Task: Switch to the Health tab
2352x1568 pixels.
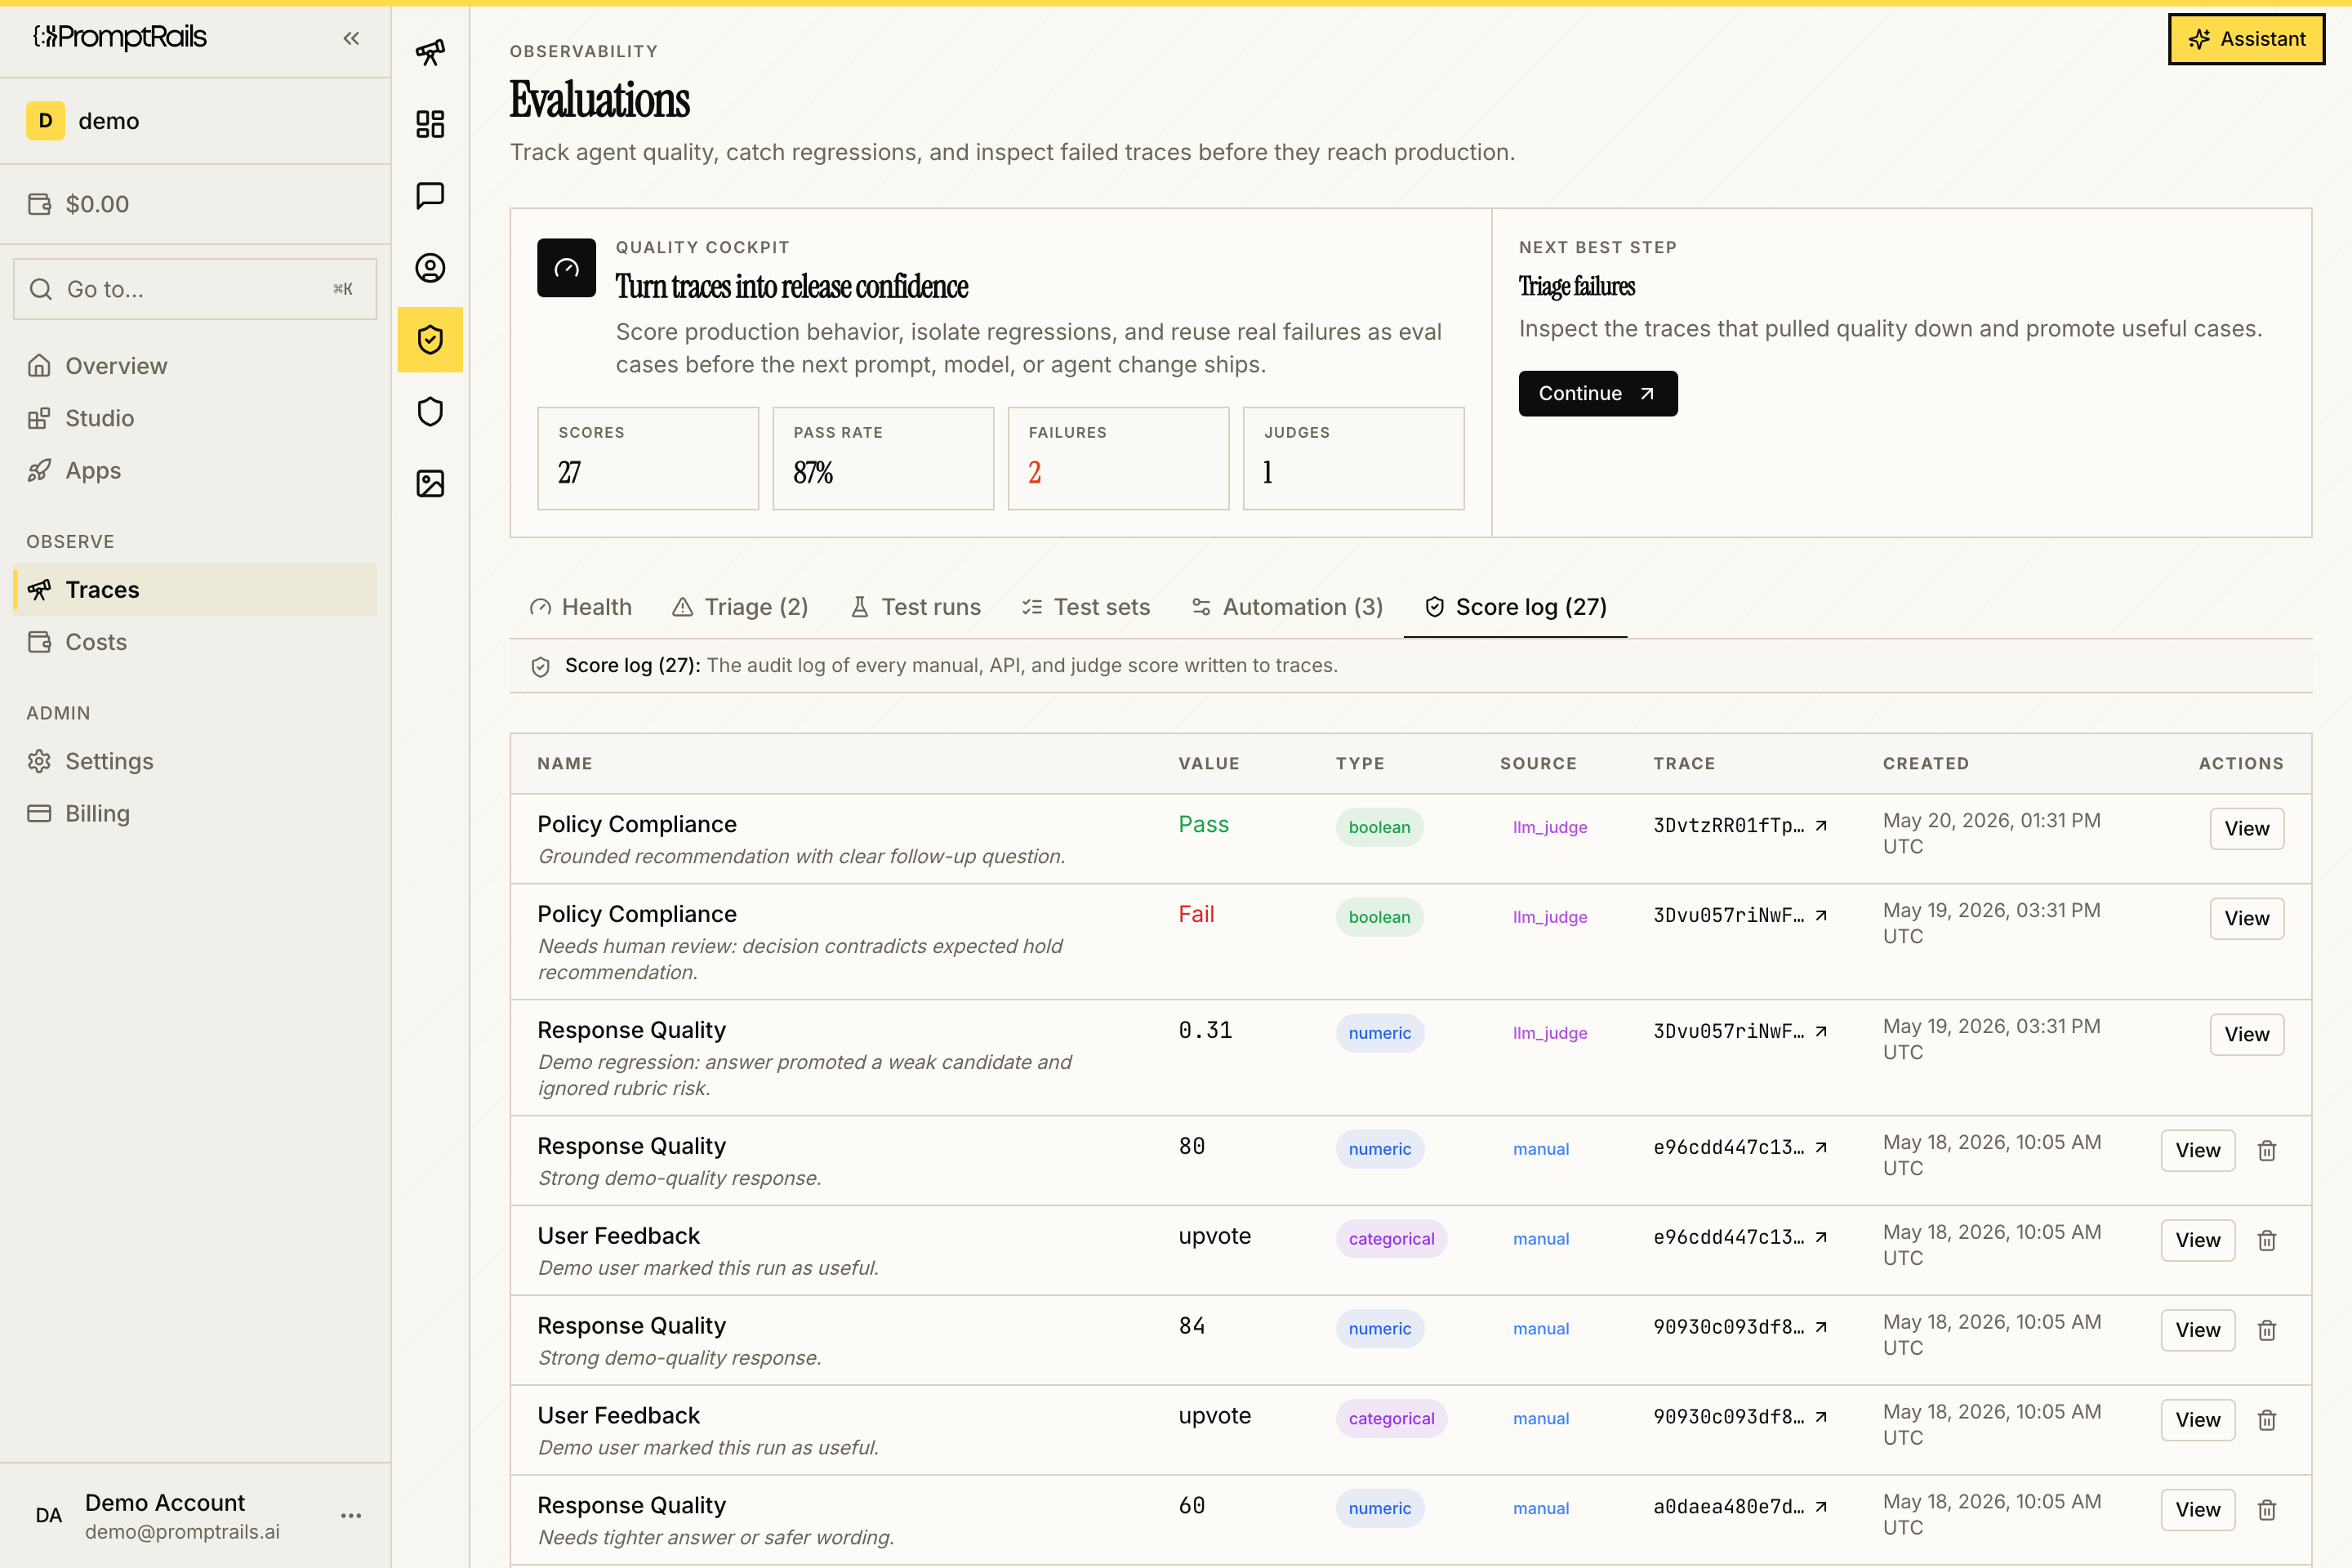Action: [581, 607]
